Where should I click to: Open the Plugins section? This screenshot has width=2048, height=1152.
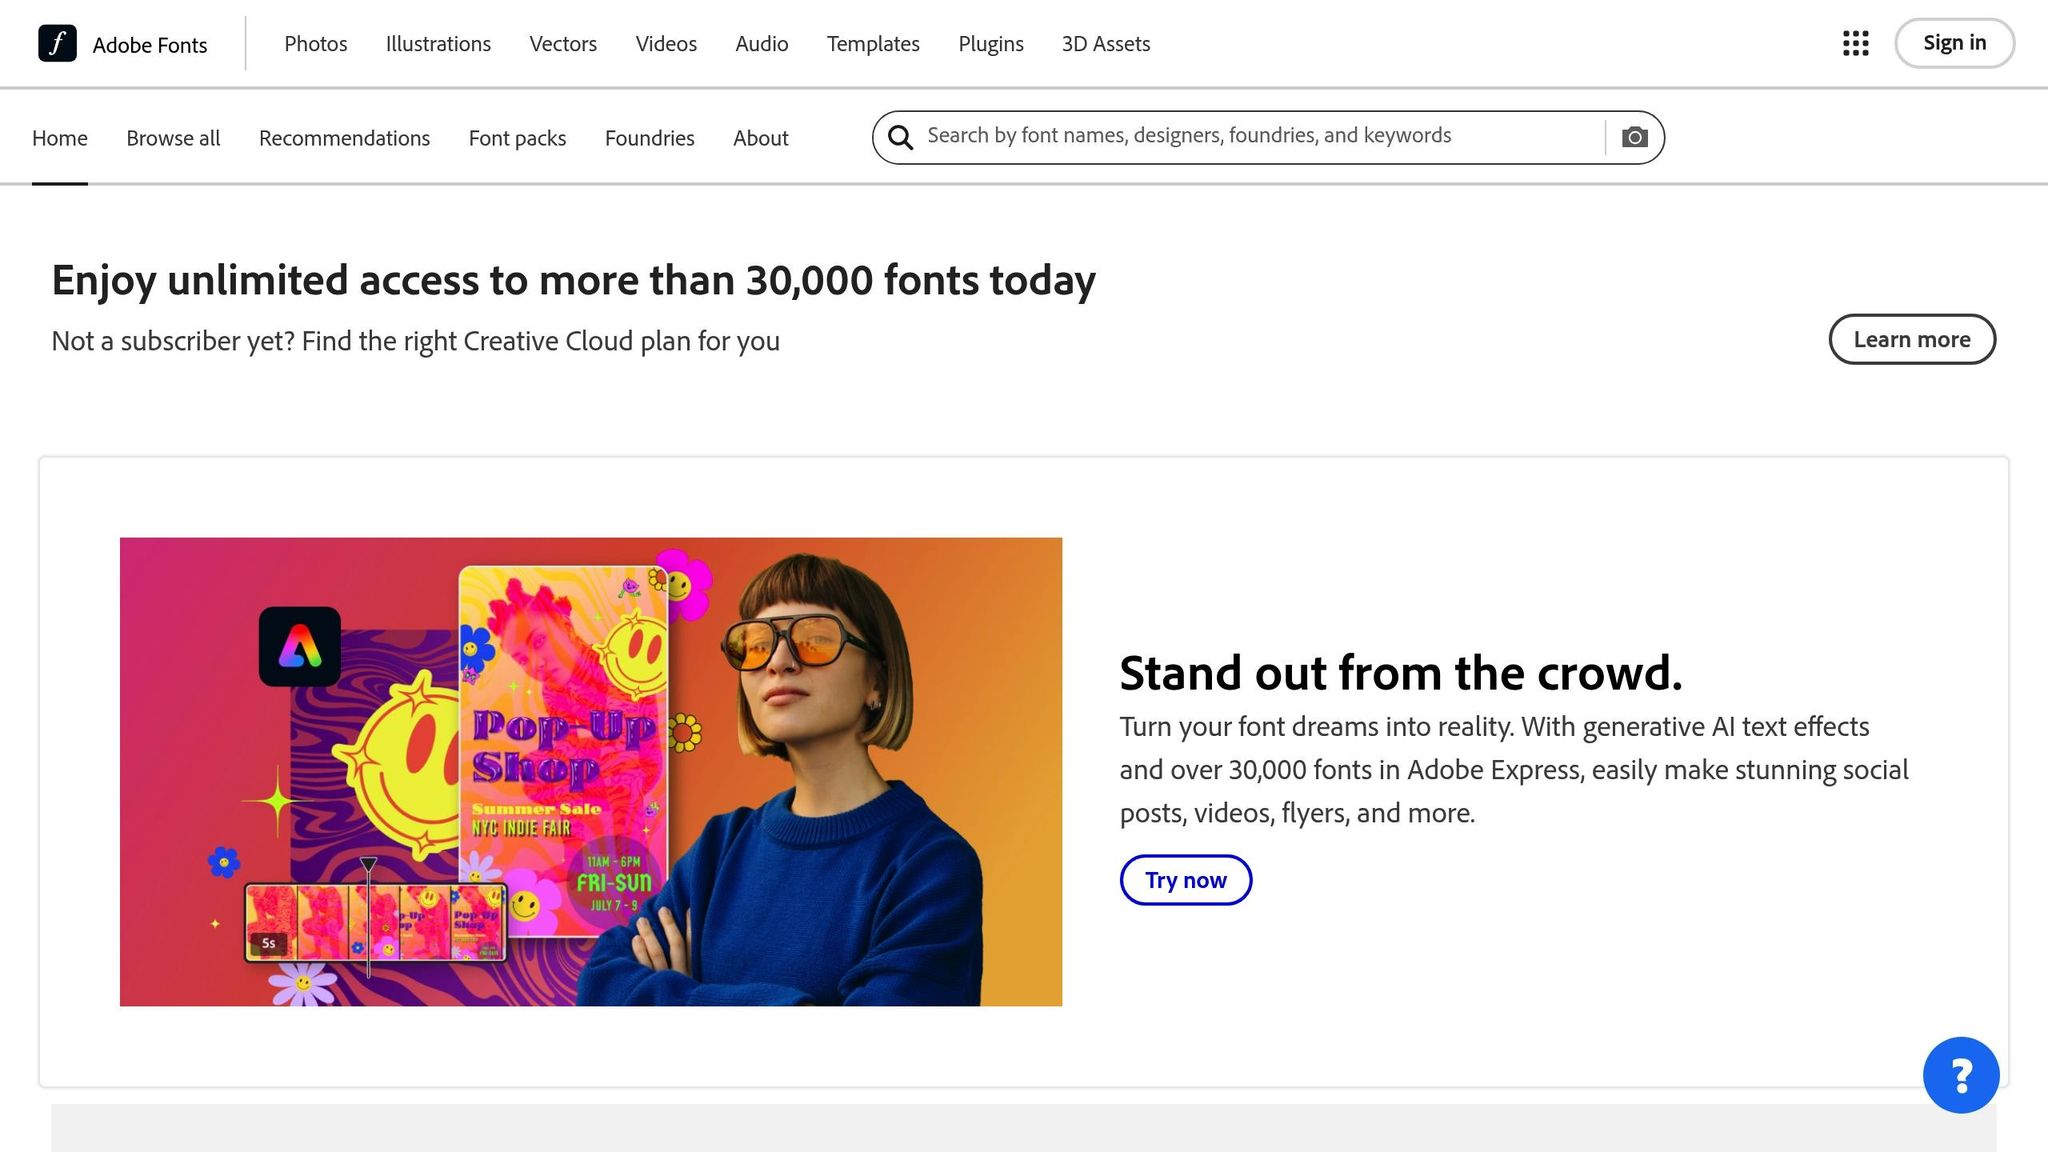click(x=990, y=44)
